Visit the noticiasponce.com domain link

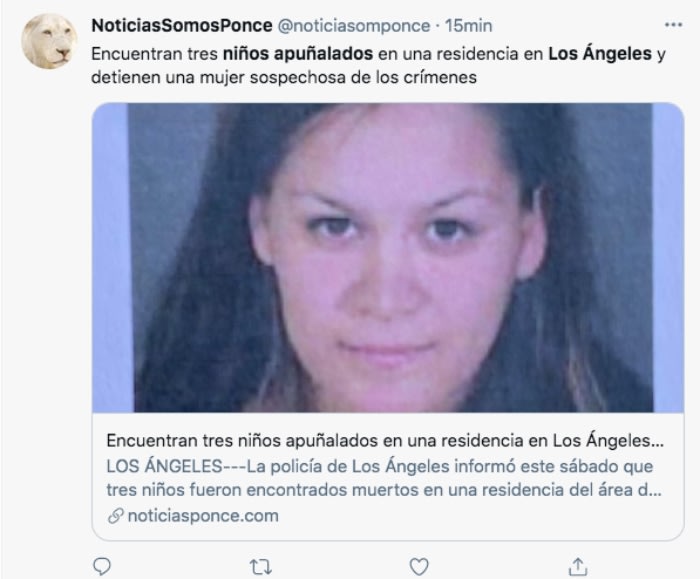[x=203, y=516]
